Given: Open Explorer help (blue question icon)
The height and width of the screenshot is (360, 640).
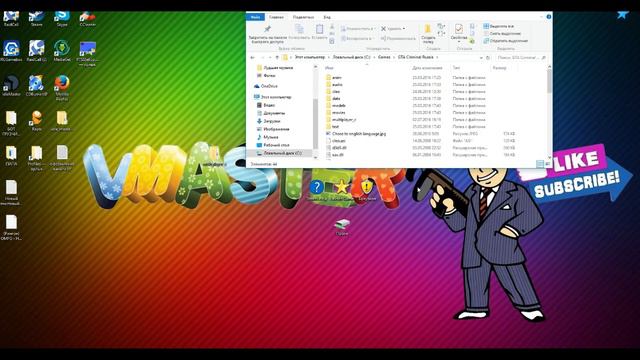Looking at the screenshot, I should coord(549,17).
